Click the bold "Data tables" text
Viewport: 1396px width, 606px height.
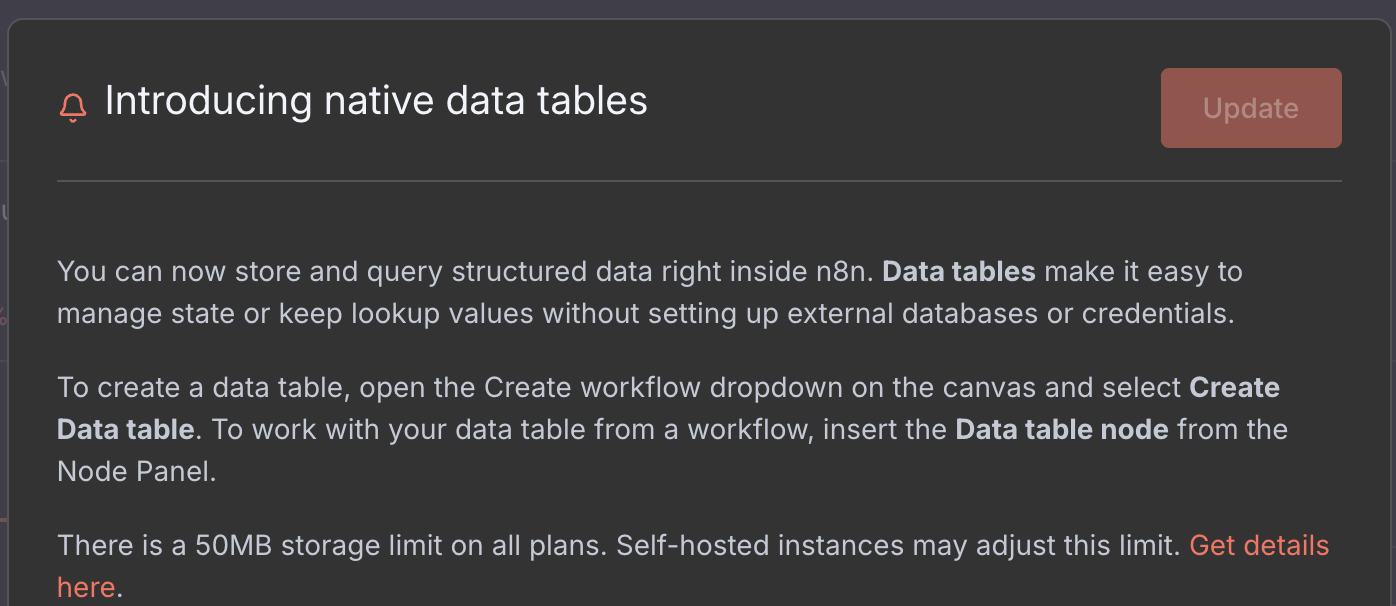tap(958, 272)
